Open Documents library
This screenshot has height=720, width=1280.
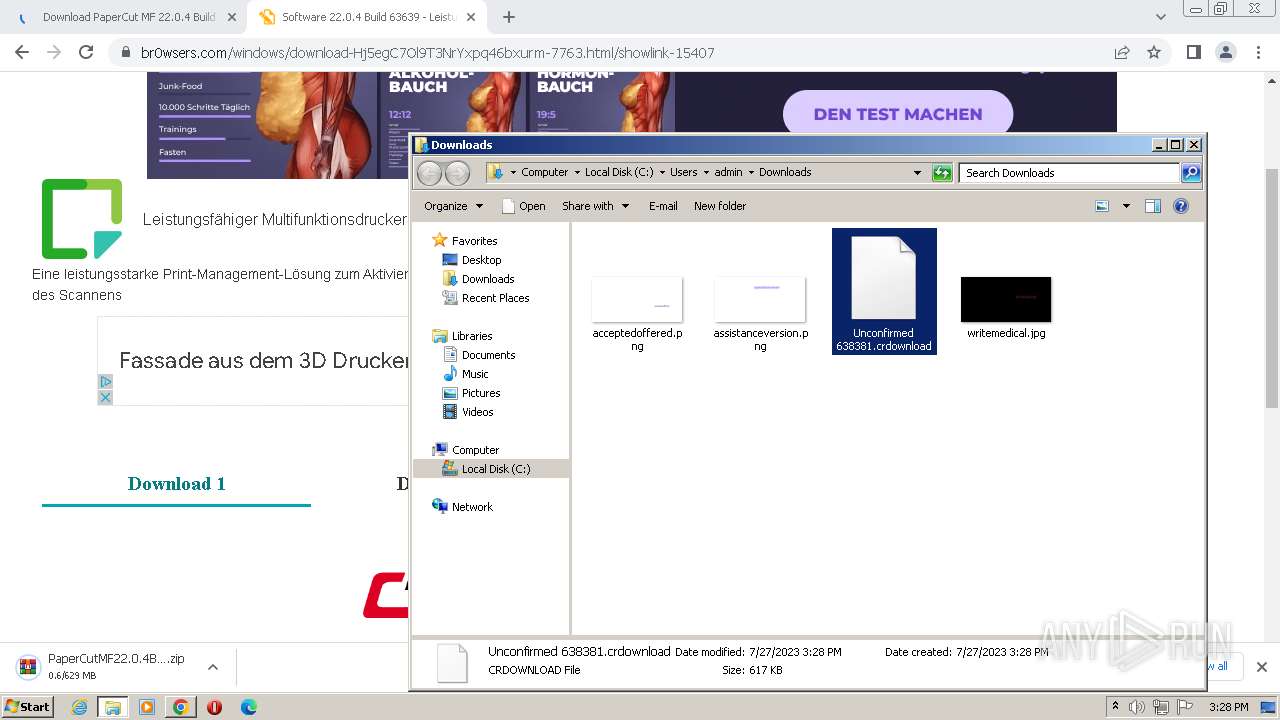(x=479, y=355)
